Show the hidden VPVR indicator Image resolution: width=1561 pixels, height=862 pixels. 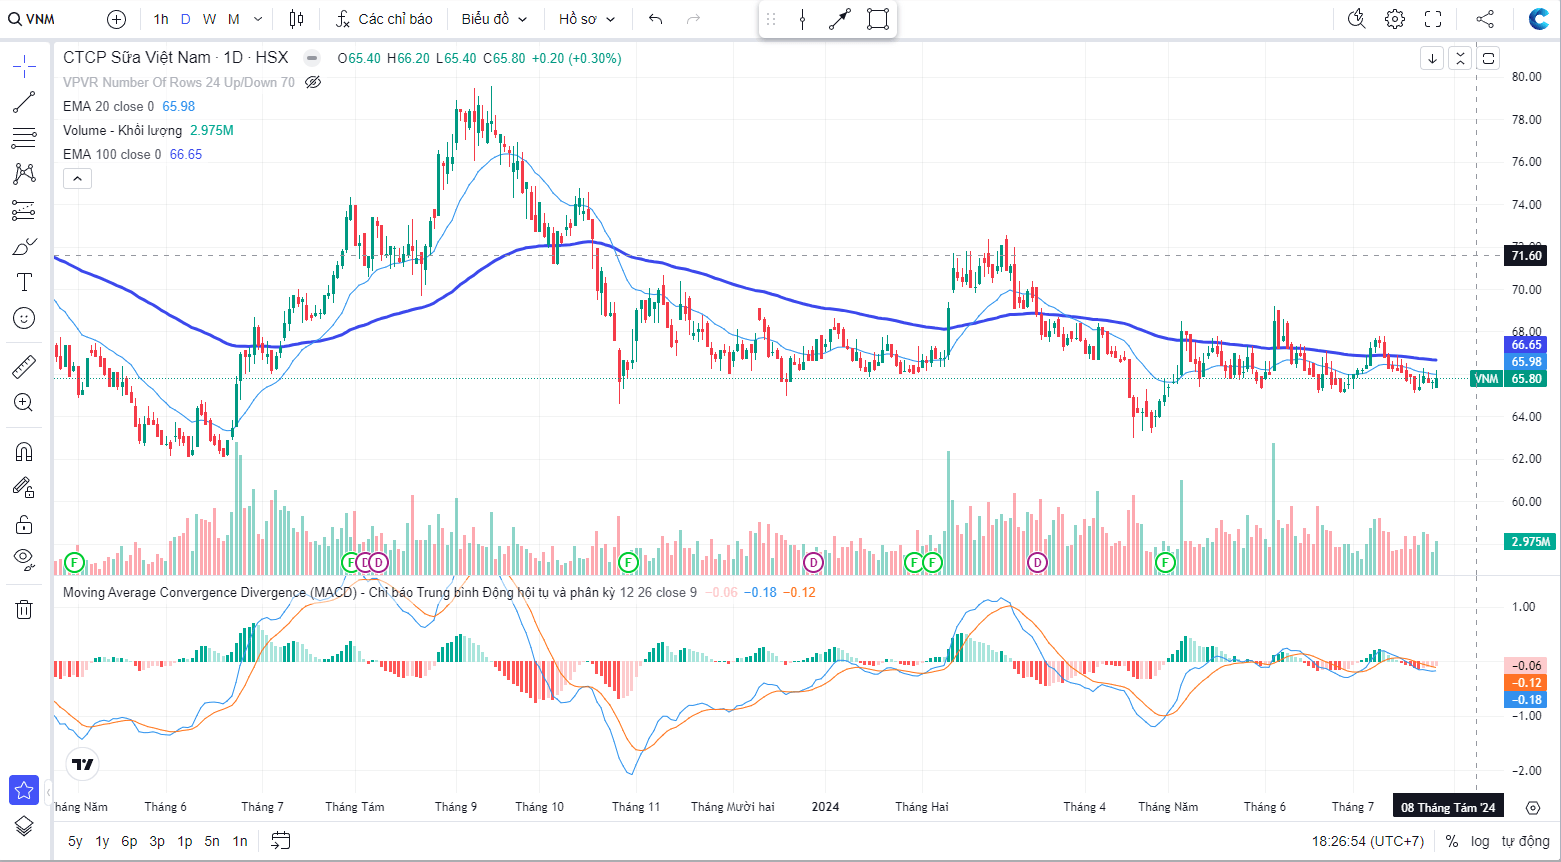313,82
